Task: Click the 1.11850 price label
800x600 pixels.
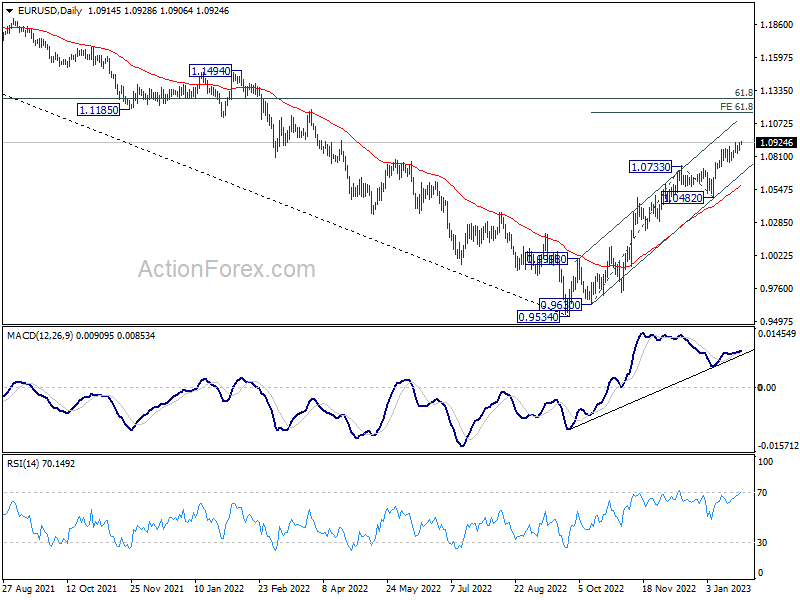Action: pyautogui.click(x=98, y=110)
